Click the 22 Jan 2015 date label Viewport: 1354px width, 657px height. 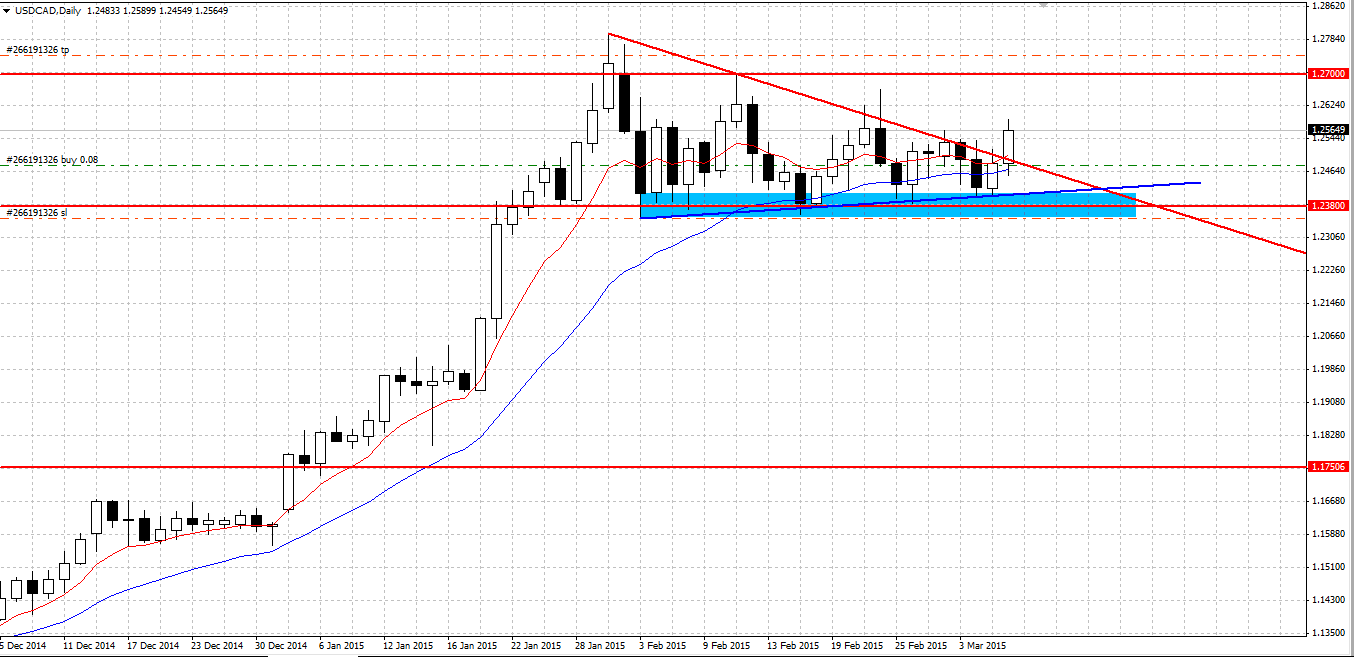[536, 646]
